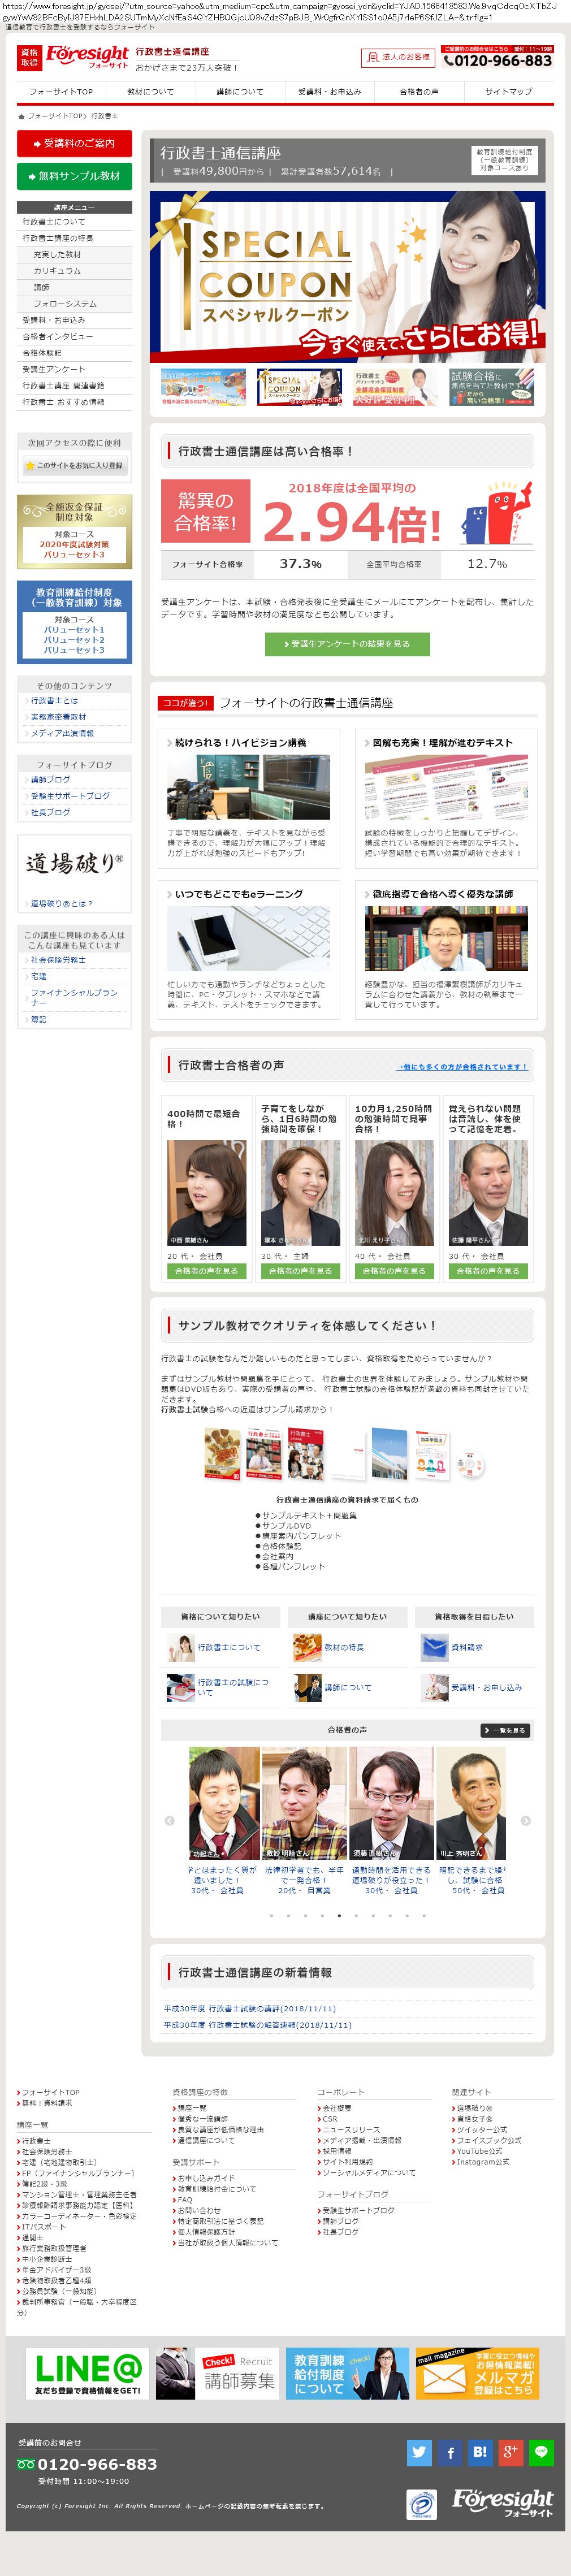Click the large SPECIAL COUPON hero banner
Image resolution: width=571 pixels, height=2576 pixels.
tap(347, 277)
